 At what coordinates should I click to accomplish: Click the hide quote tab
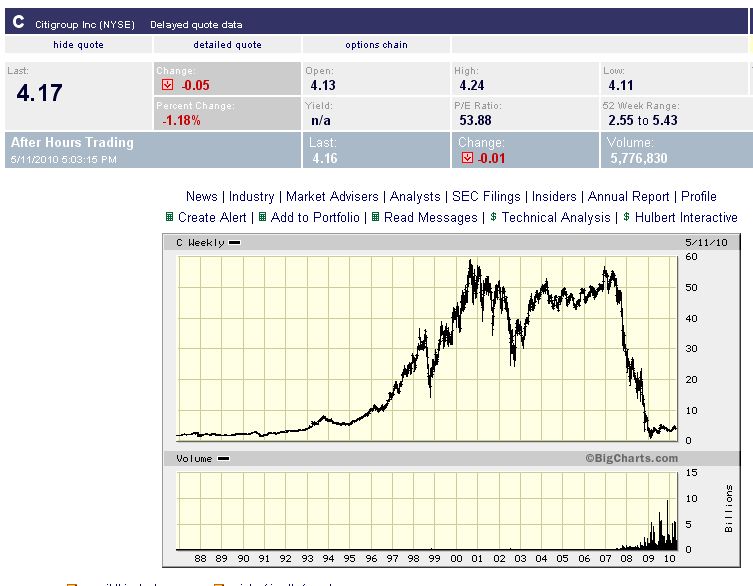78,45
